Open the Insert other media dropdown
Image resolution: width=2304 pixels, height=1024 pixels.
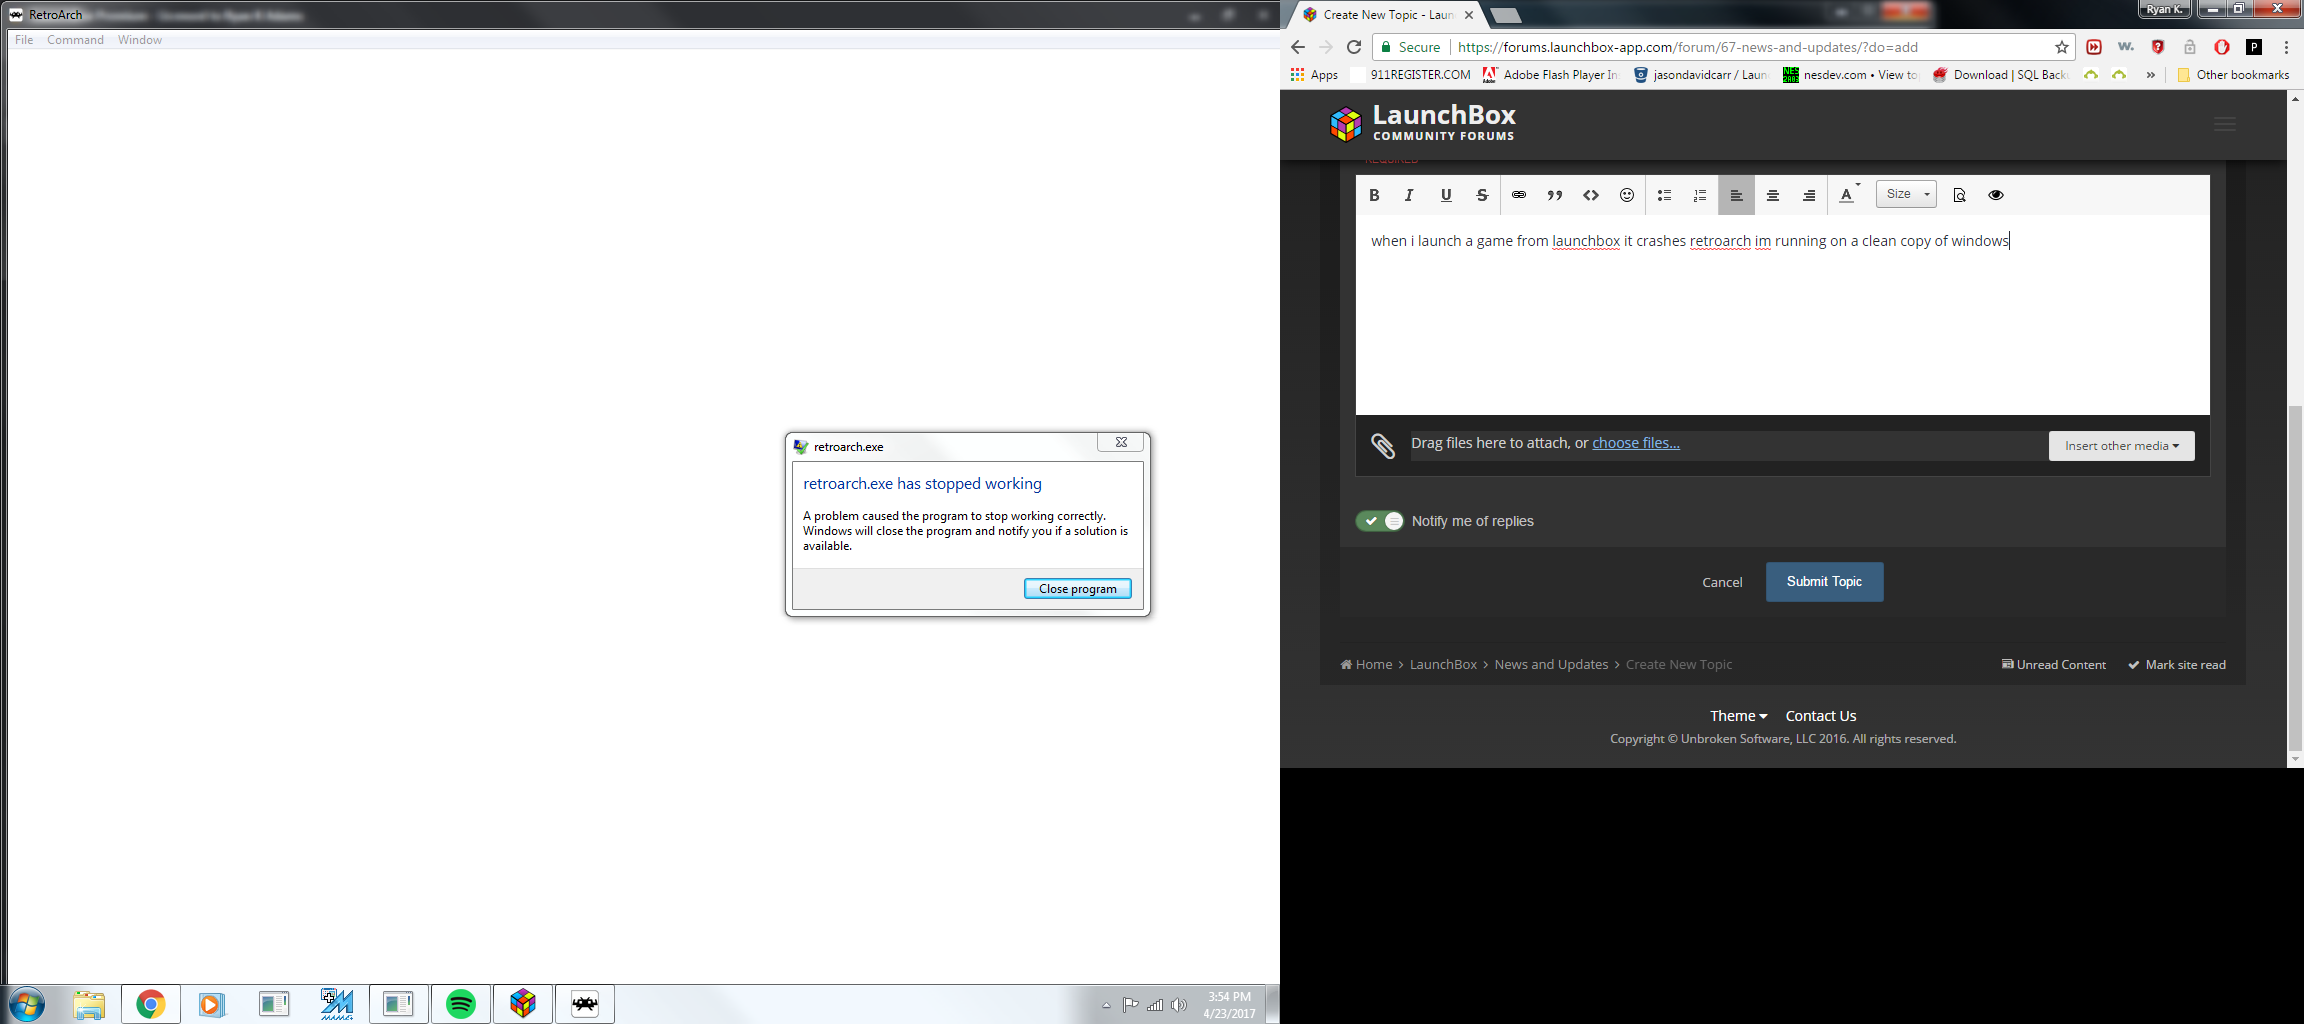pyautogui.click(x=2122, y=446)
